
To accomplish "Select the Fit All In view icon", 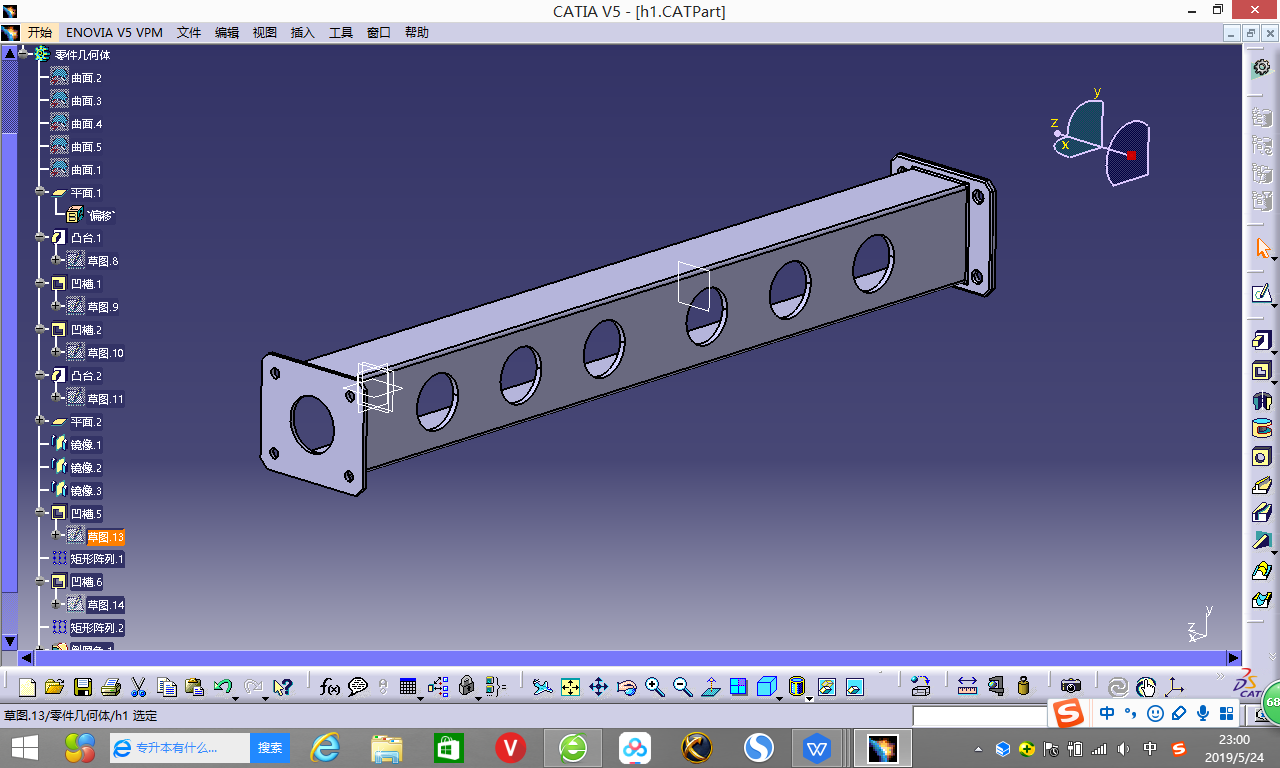I will [570, 687].
